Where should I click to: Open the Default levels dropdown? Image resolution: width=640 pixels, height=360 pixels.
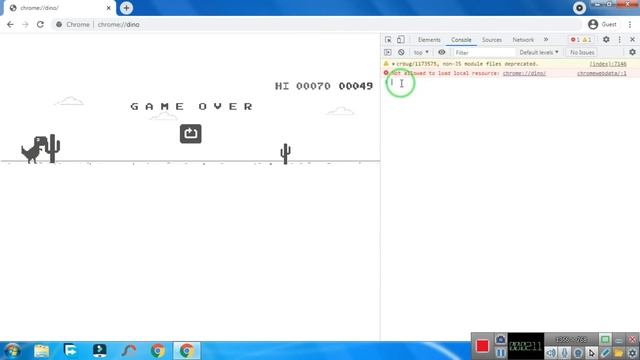539,52
